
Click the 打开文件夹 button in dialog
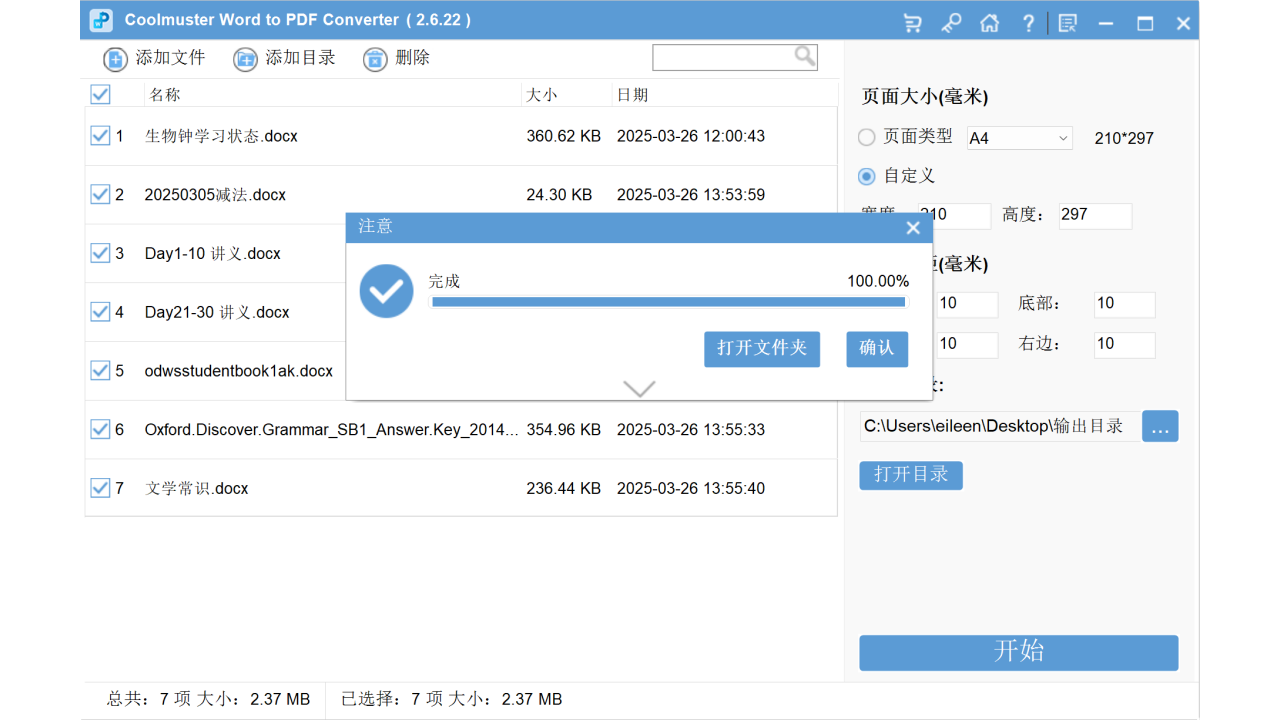coord(762,349)
